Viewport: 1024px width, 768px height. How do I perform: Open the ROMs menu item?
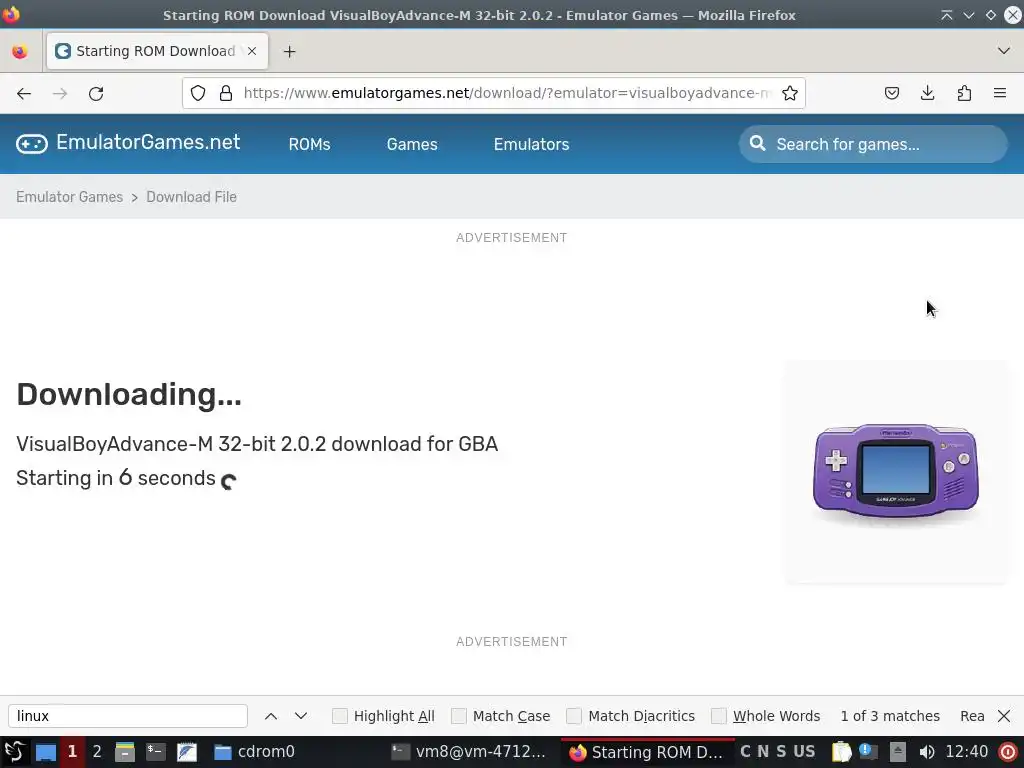point(310,144)
